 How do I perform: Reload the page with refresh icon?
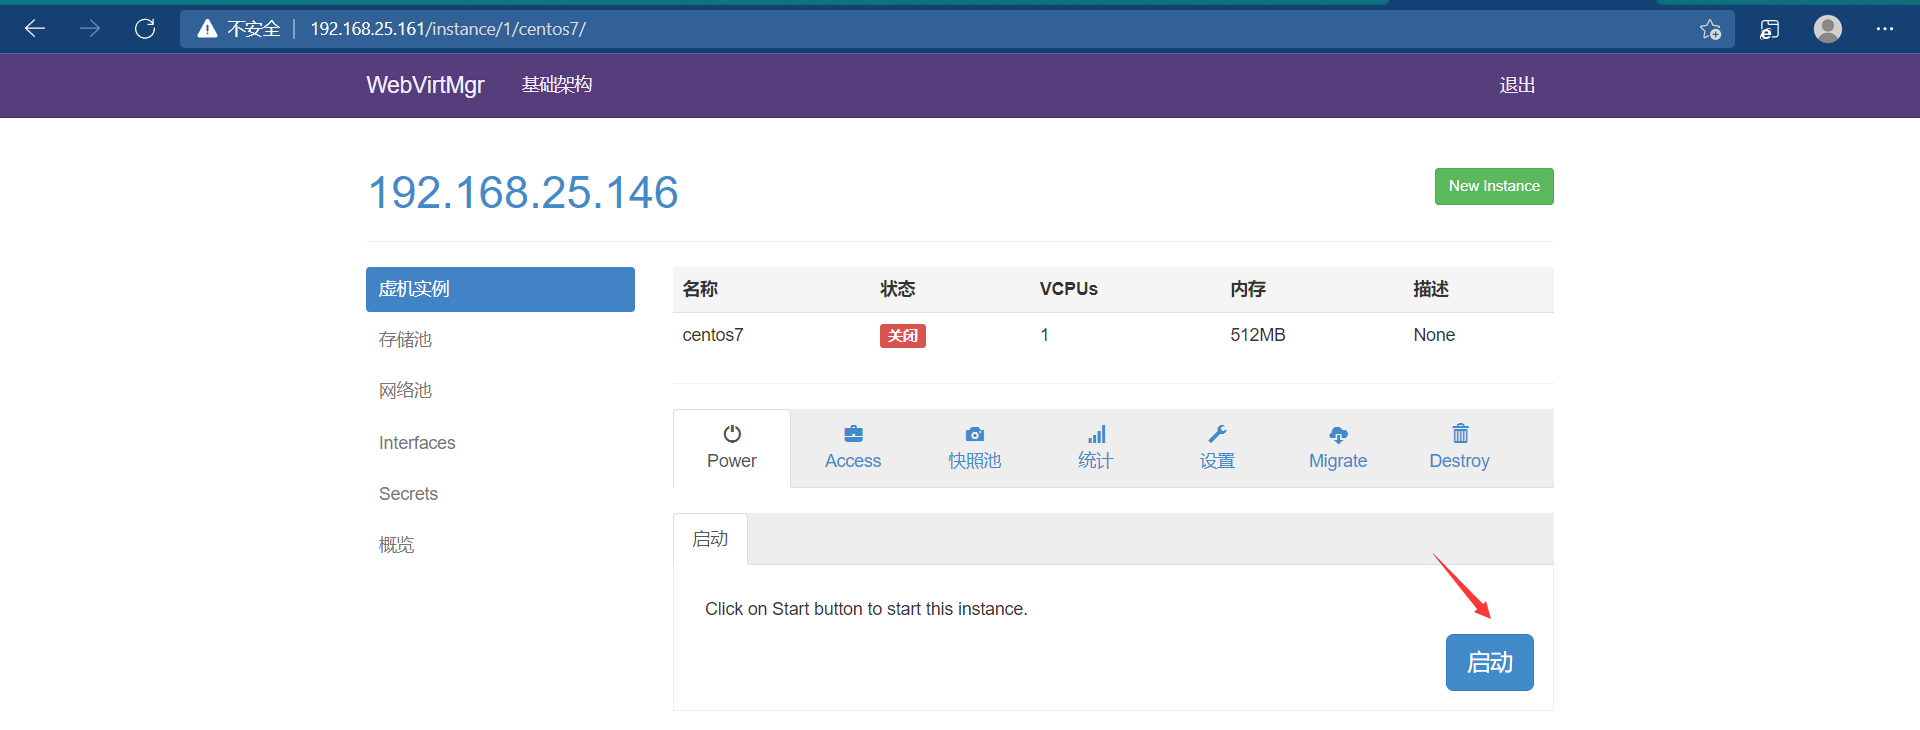click(145, 29)
